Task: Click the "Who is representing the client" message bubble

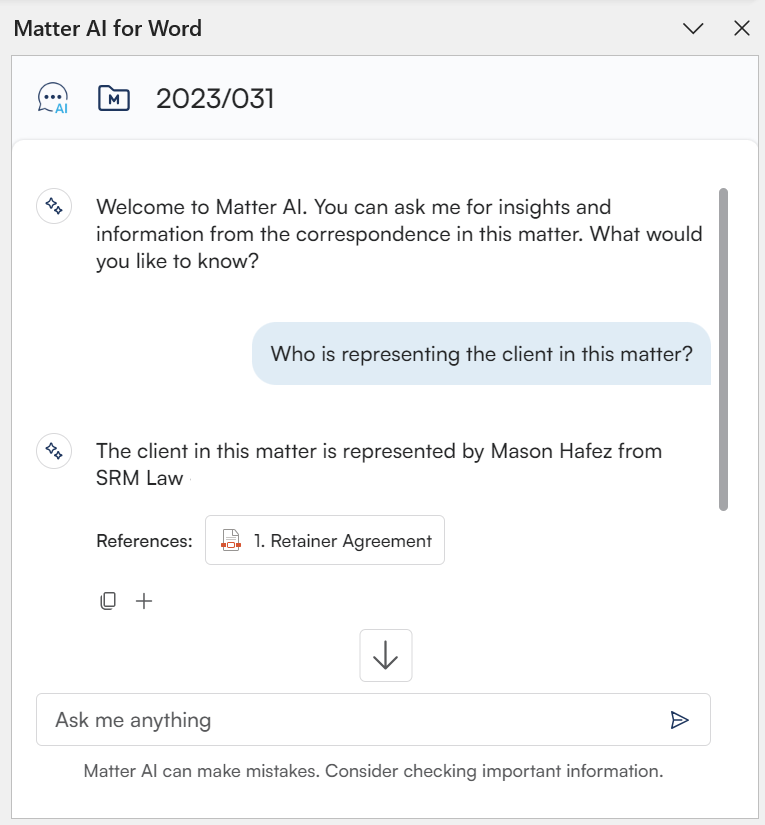Action: pos(481,354)
